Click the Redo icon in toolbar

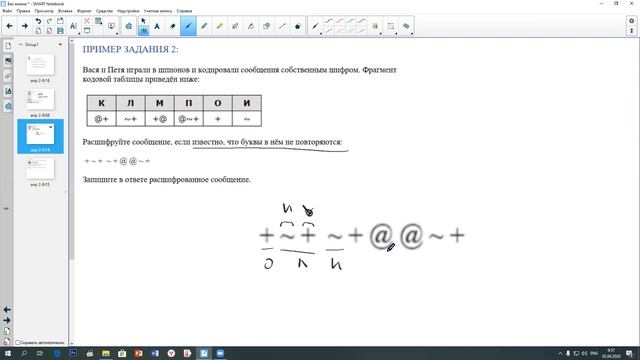[x=49, y=21]
